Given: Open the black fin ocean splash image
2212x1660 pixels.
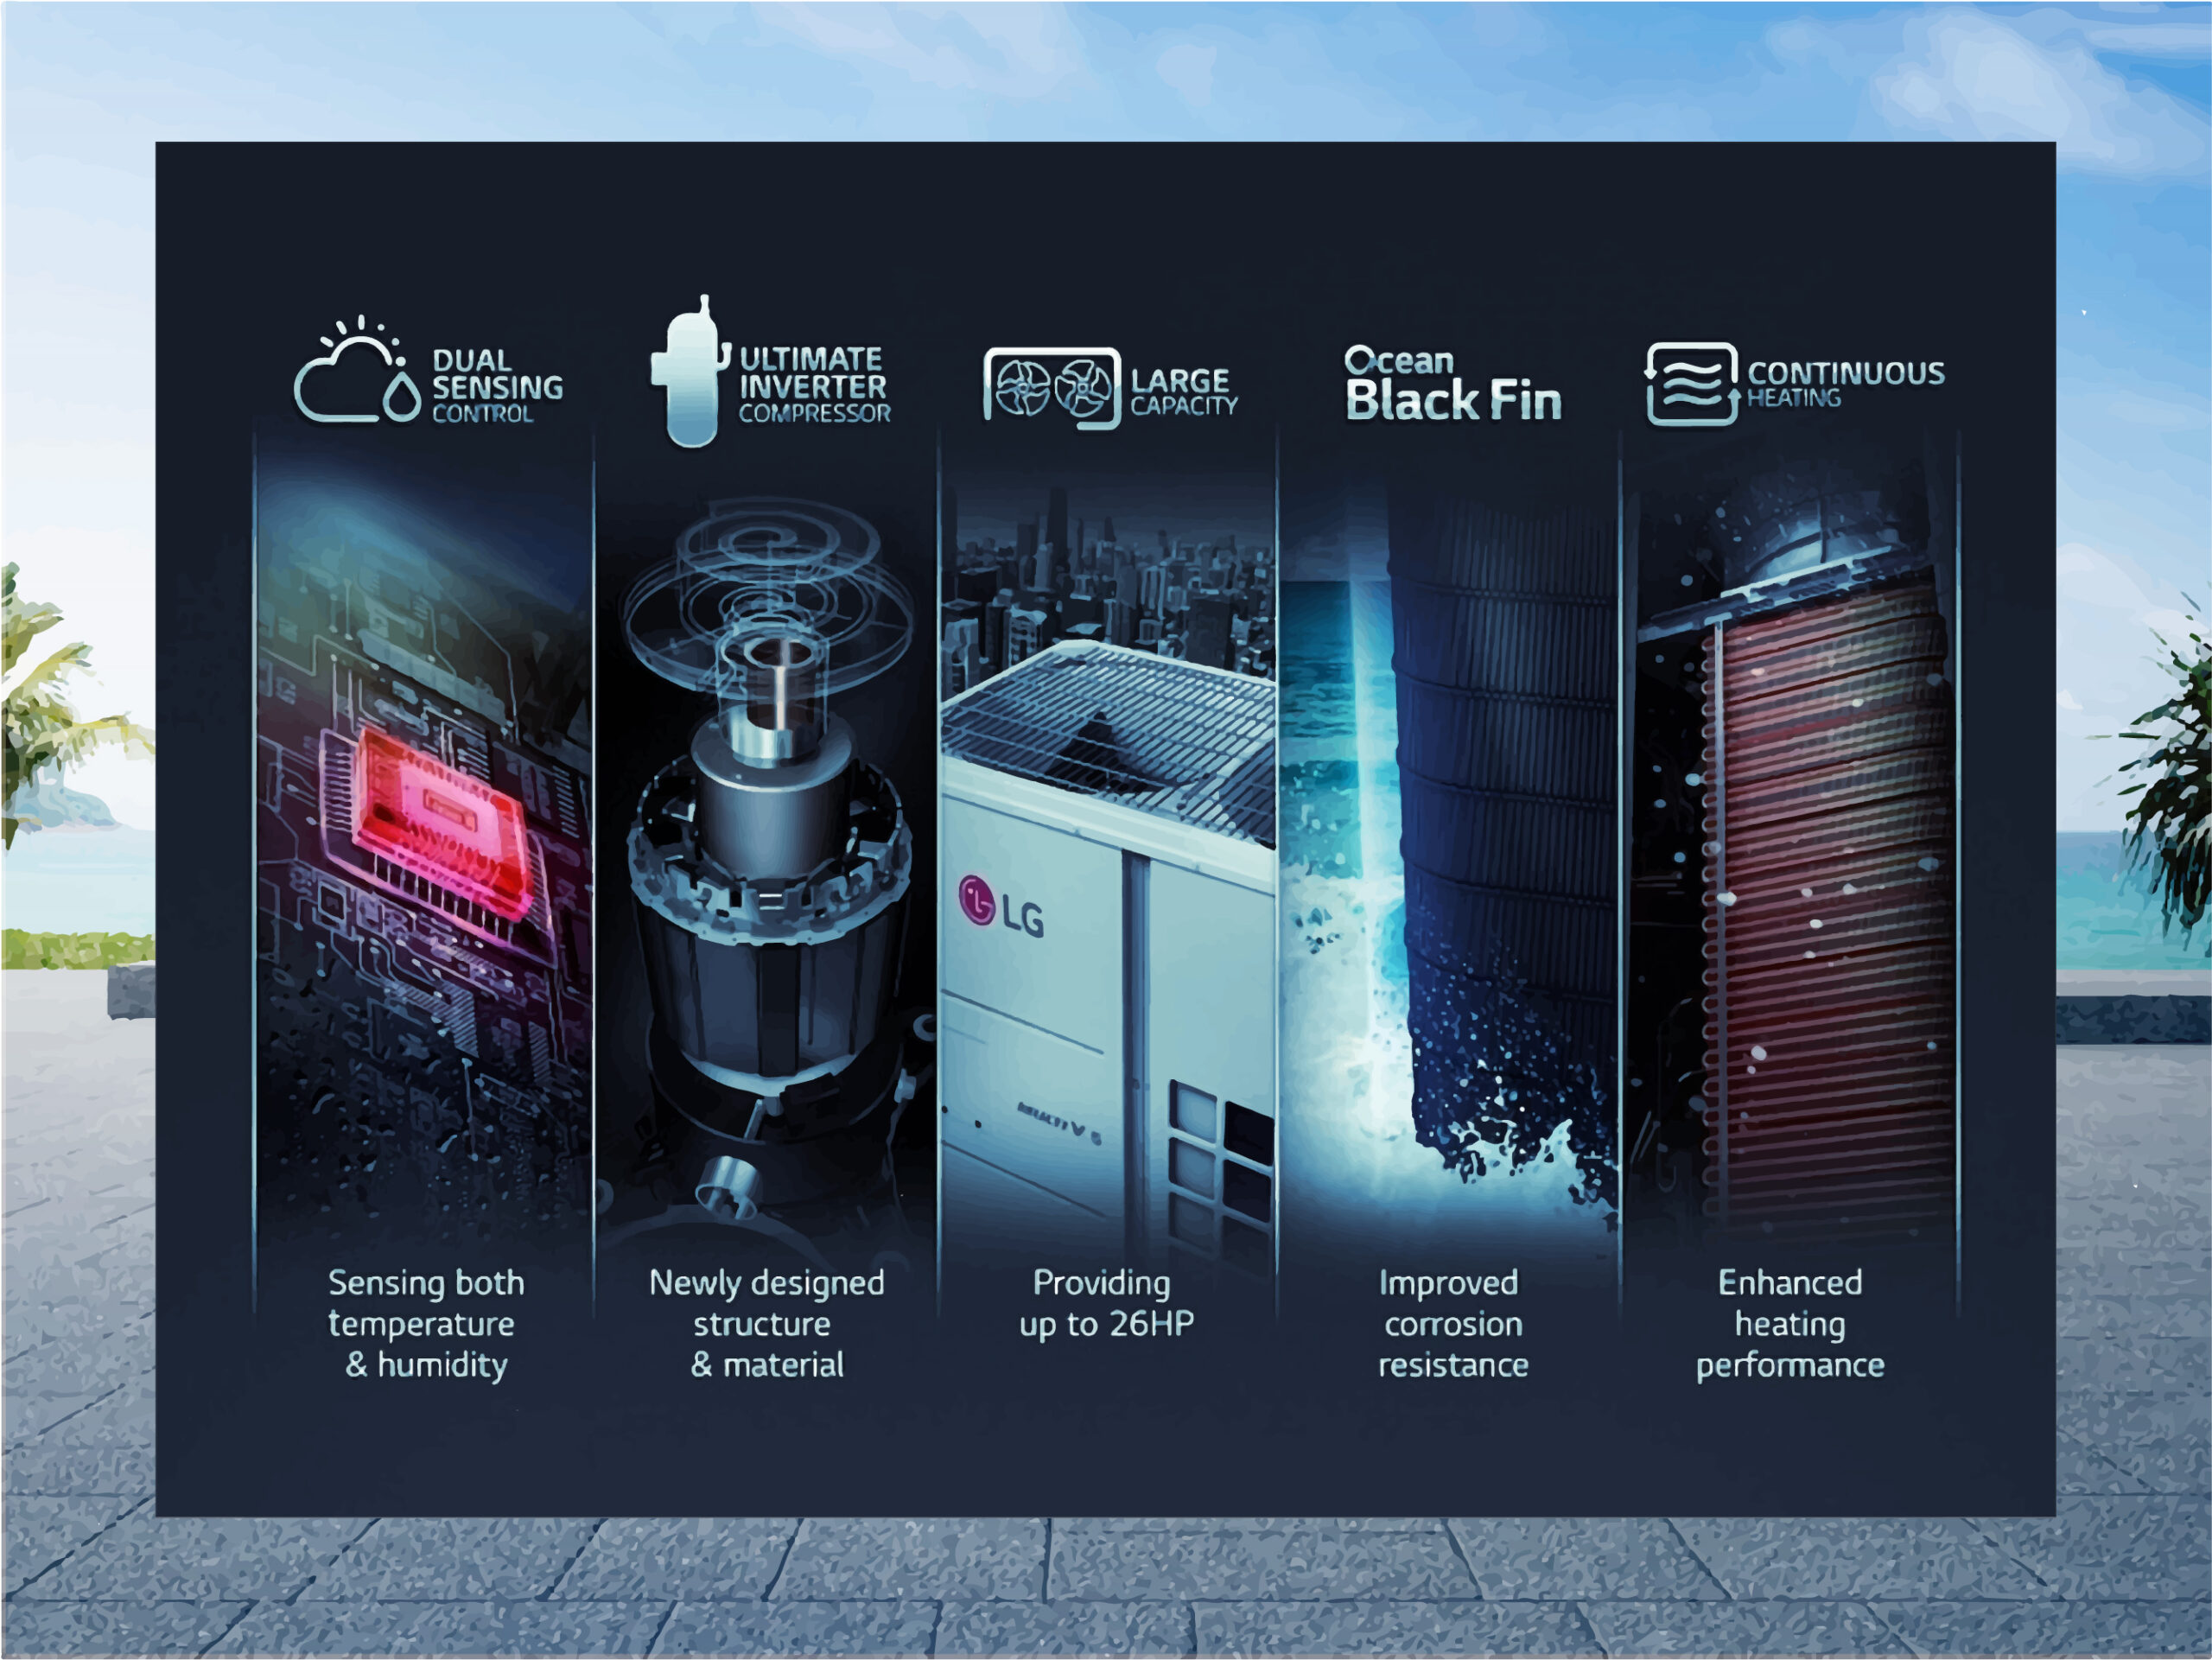Looking at the screenshot, I should pyautogui.click(x=1449, y=850).
